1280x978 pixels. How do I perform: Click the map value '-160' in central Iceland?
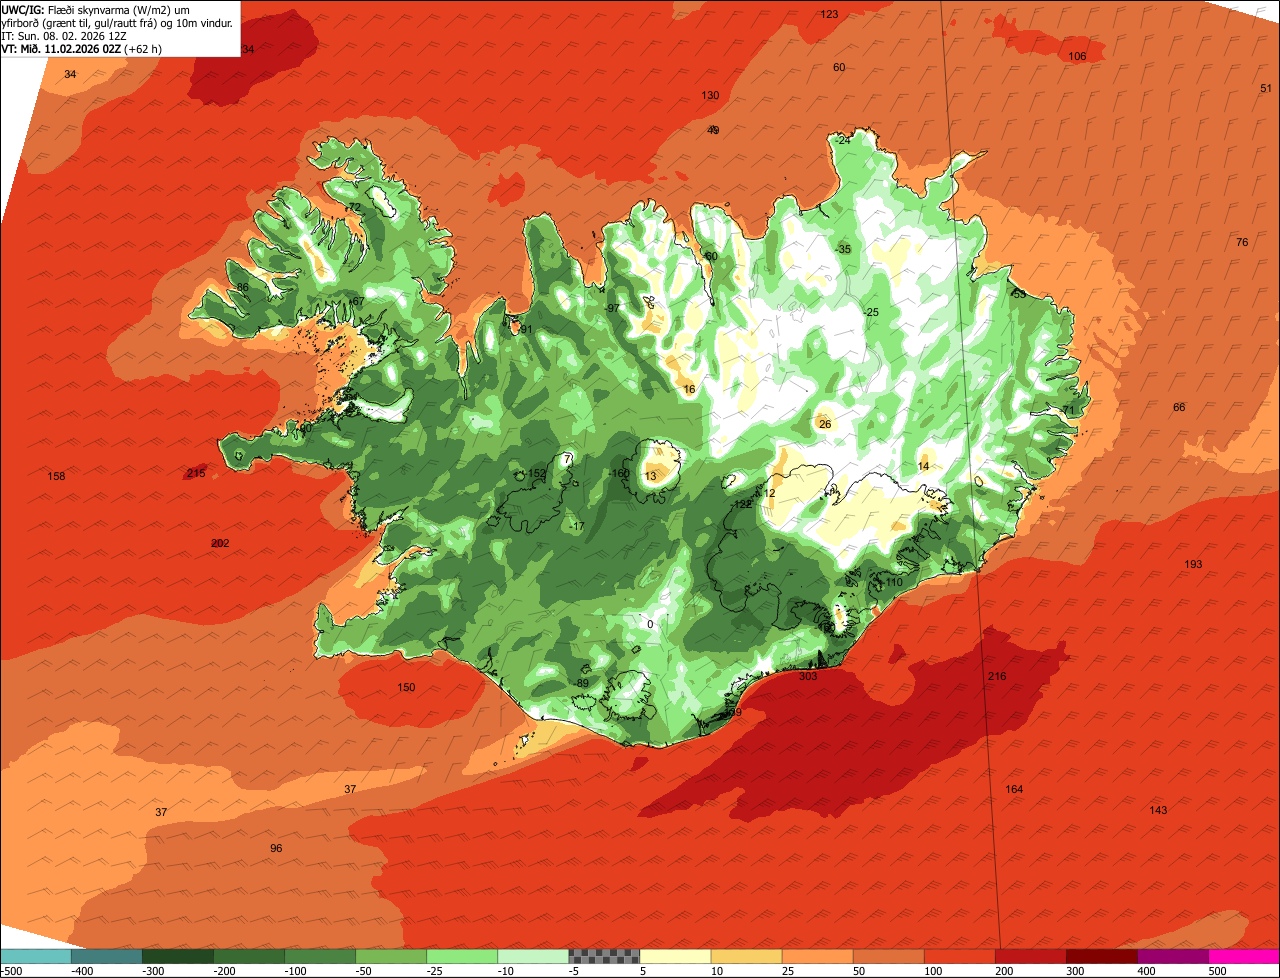click(x=620, y=474)
